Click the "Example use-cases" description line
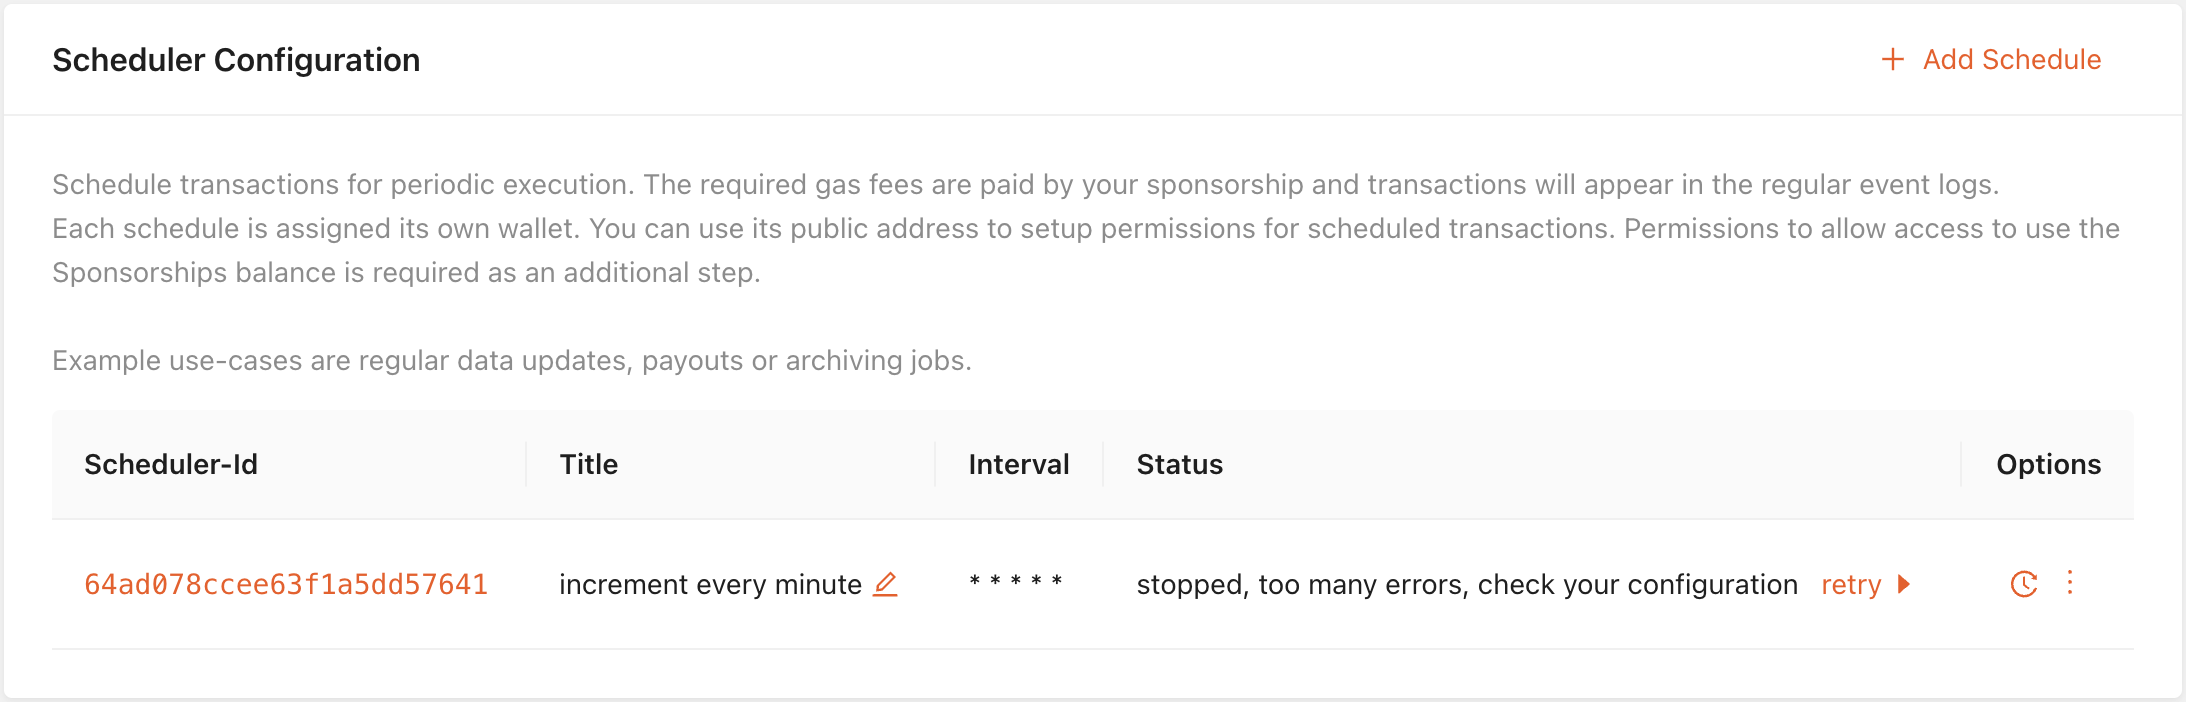 [512, 360]
